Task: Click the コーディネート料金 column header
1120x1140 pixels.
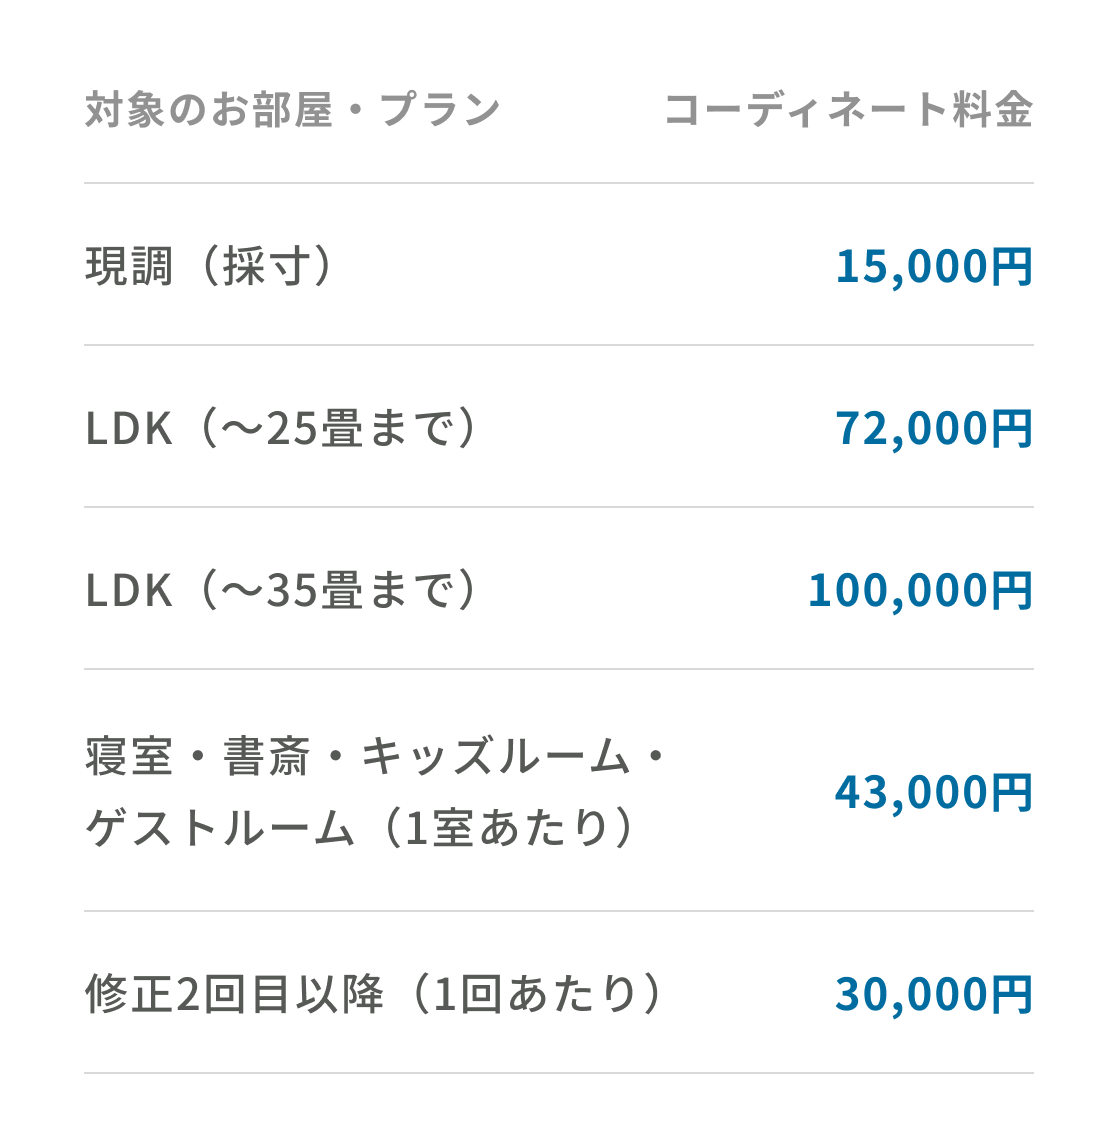Action: coord(849,110)
